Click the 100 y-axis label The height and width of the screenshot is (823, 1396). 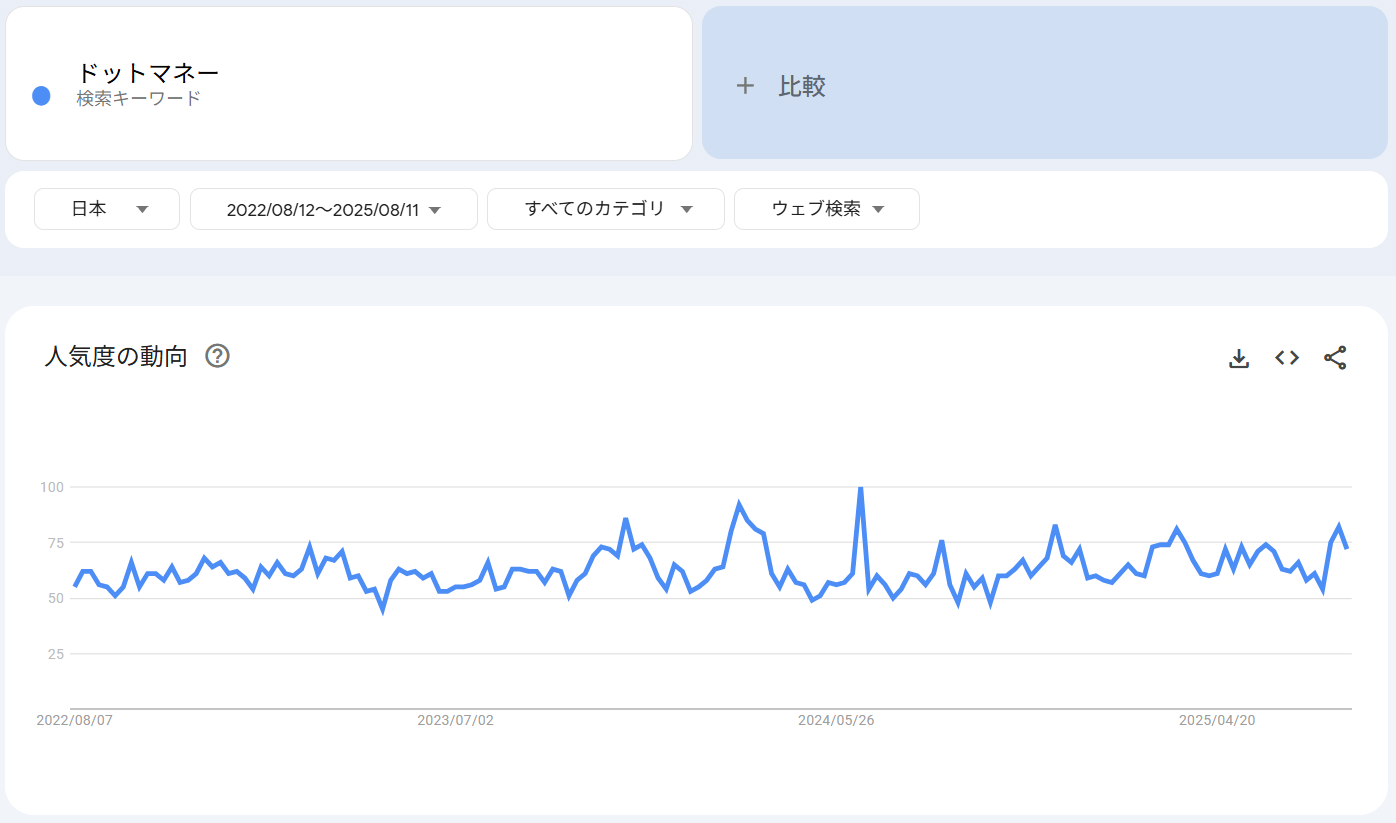[51, 487]
